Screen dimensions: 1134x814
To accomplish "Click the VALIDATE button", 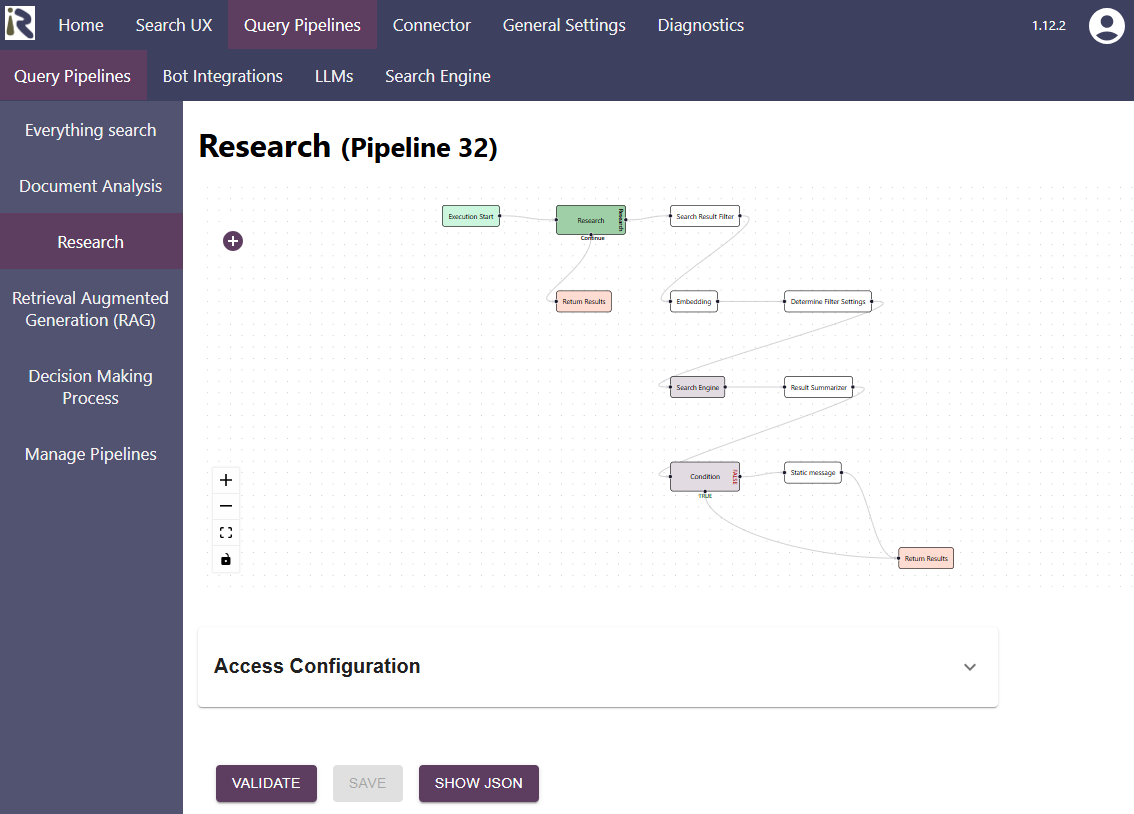I will click(266, 783).
